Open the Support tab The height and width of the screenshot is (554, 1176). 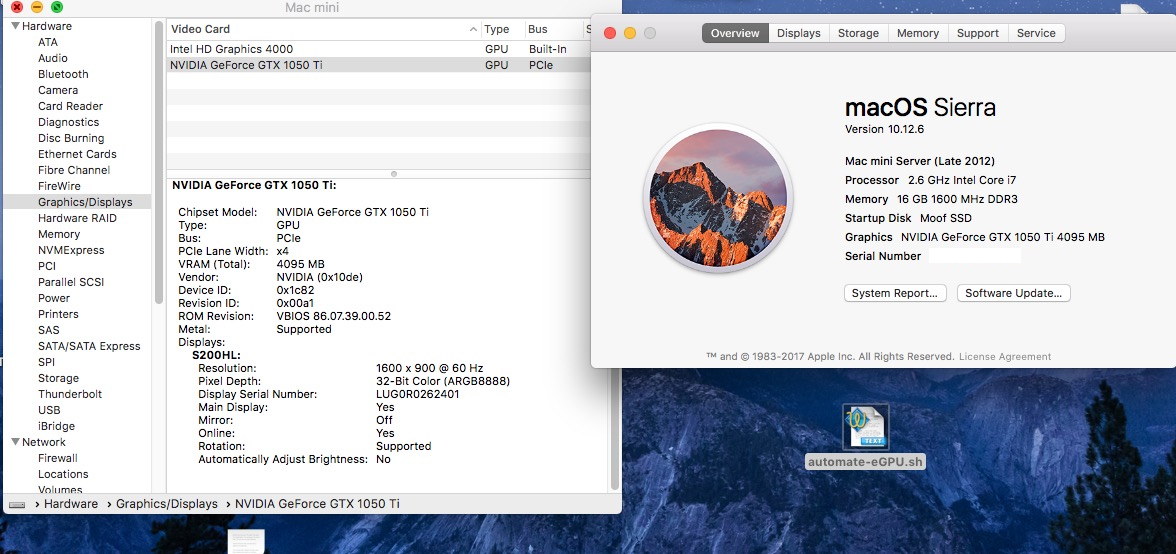tap(978, 33)
